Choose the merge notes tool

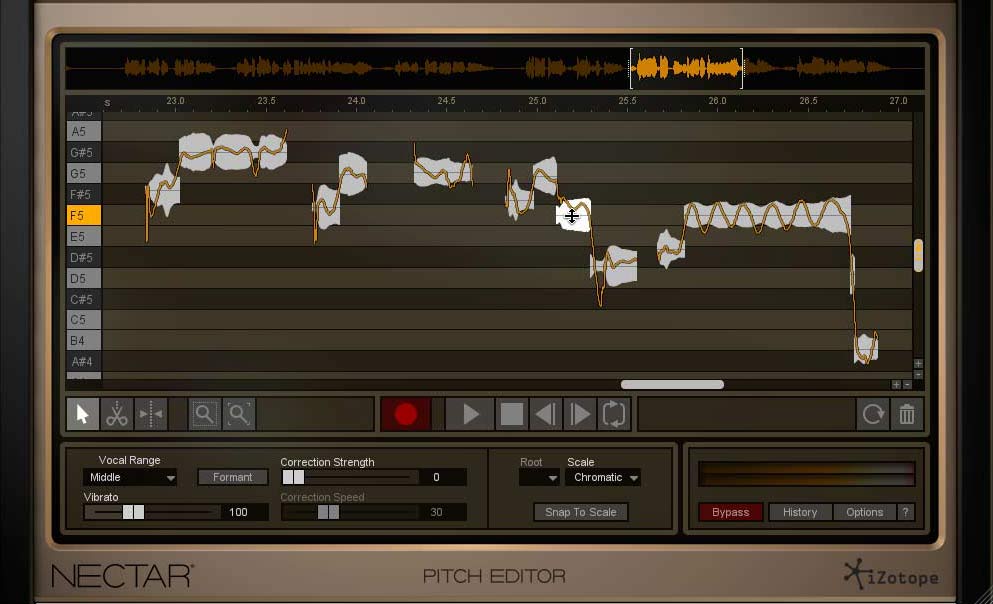(151, 415)
